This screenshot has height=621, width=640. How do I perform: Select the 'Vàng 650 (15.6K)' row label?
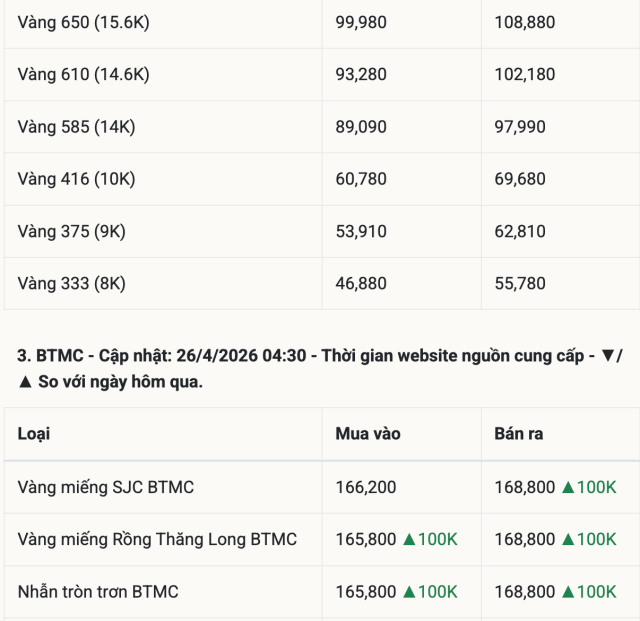tap(83, 22)
